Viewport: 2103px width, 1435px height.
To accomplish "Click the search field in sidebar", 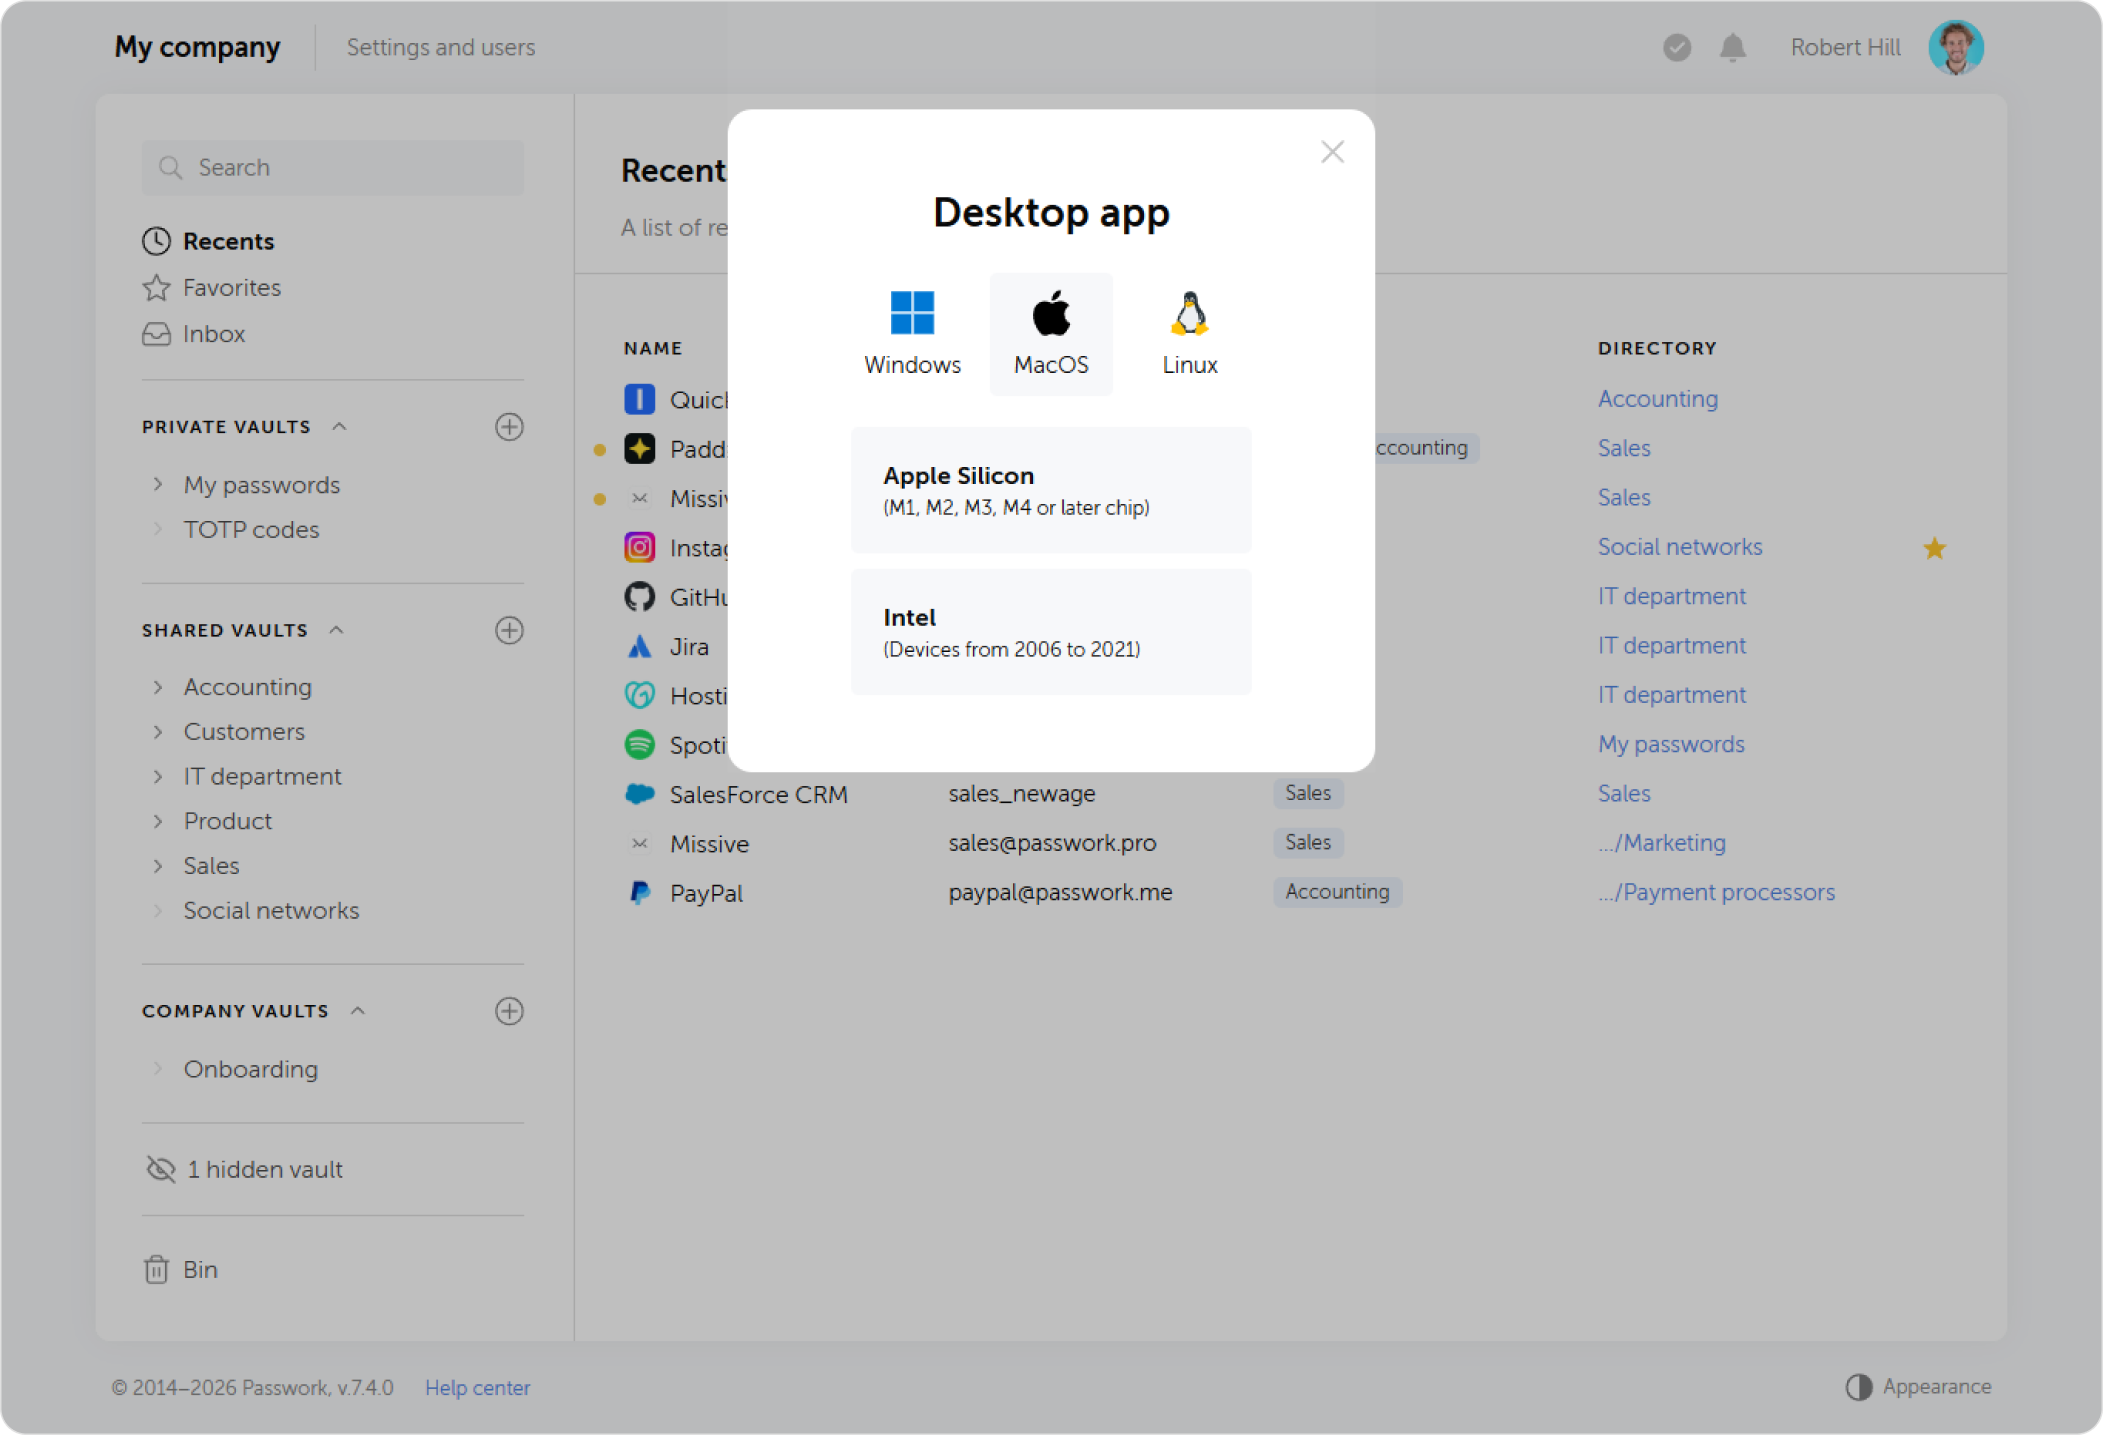I will click(332, 167).
